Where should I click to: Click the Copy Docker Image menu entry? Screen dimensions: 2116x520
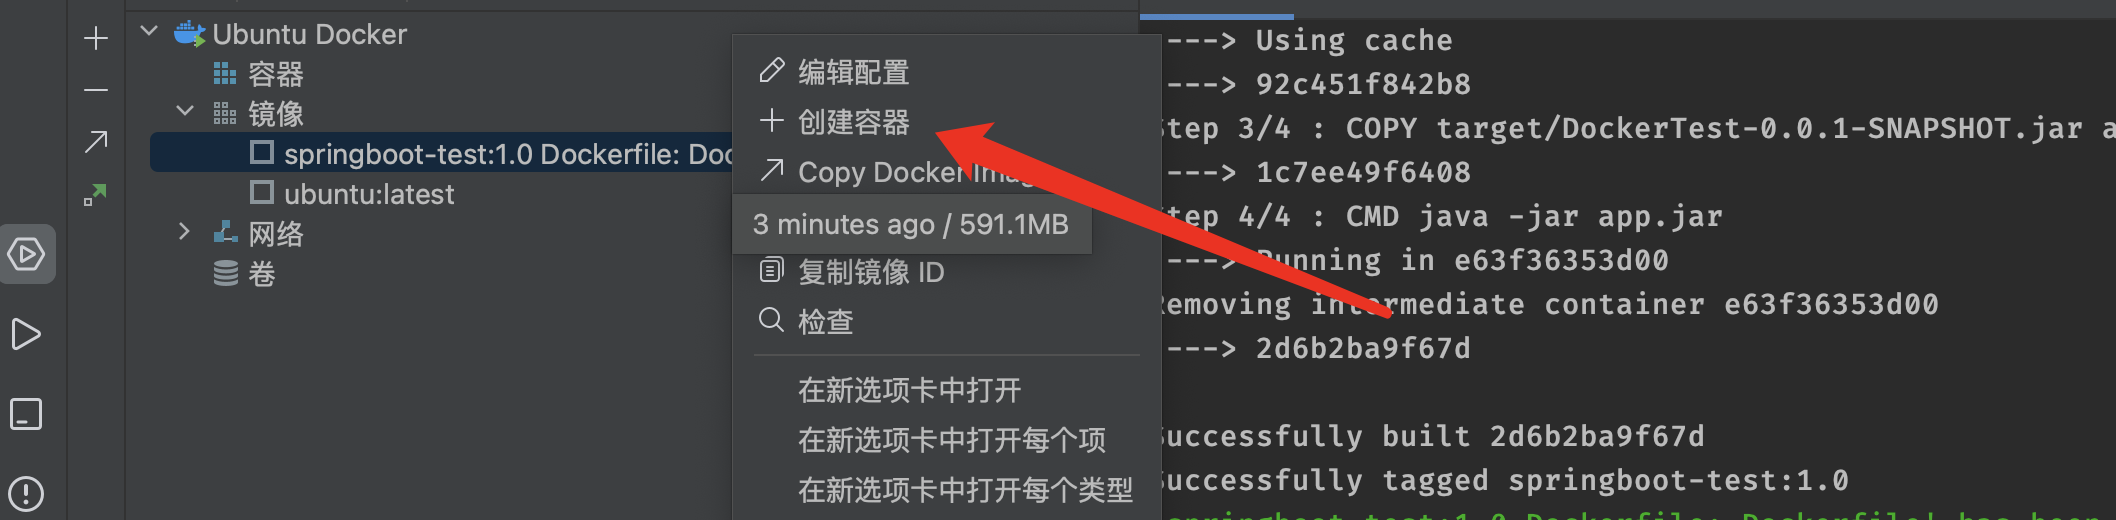[x=880, y=172]
